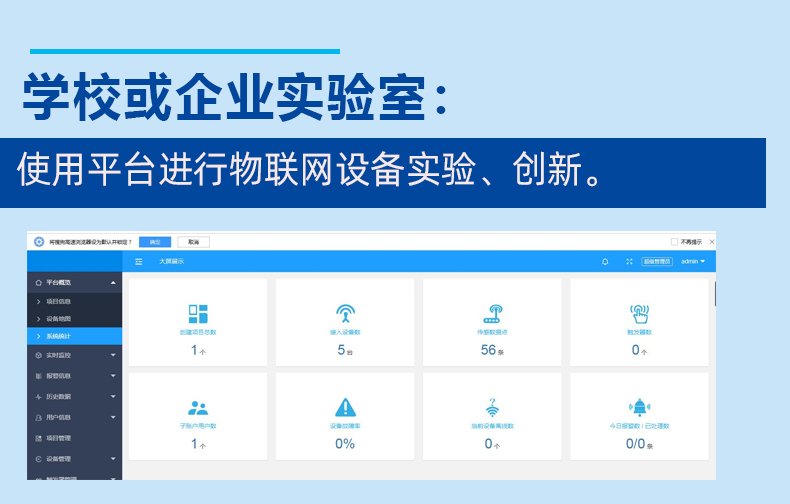Screen dimensions: 790x504
Task: Dismiss the default-browser prompt with the X
Action: [x=712, y=242]
